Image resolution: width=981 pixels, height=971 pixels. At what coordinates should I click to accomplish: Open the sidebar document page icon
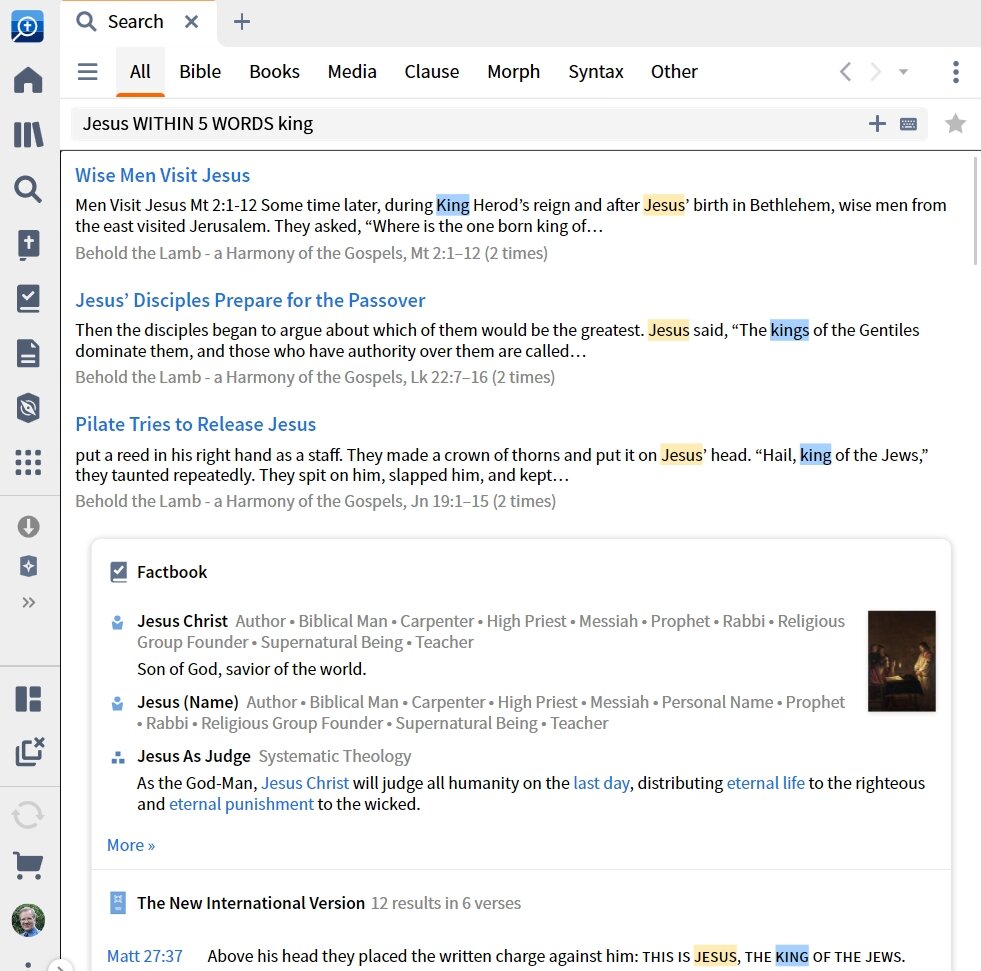point(28,353)
